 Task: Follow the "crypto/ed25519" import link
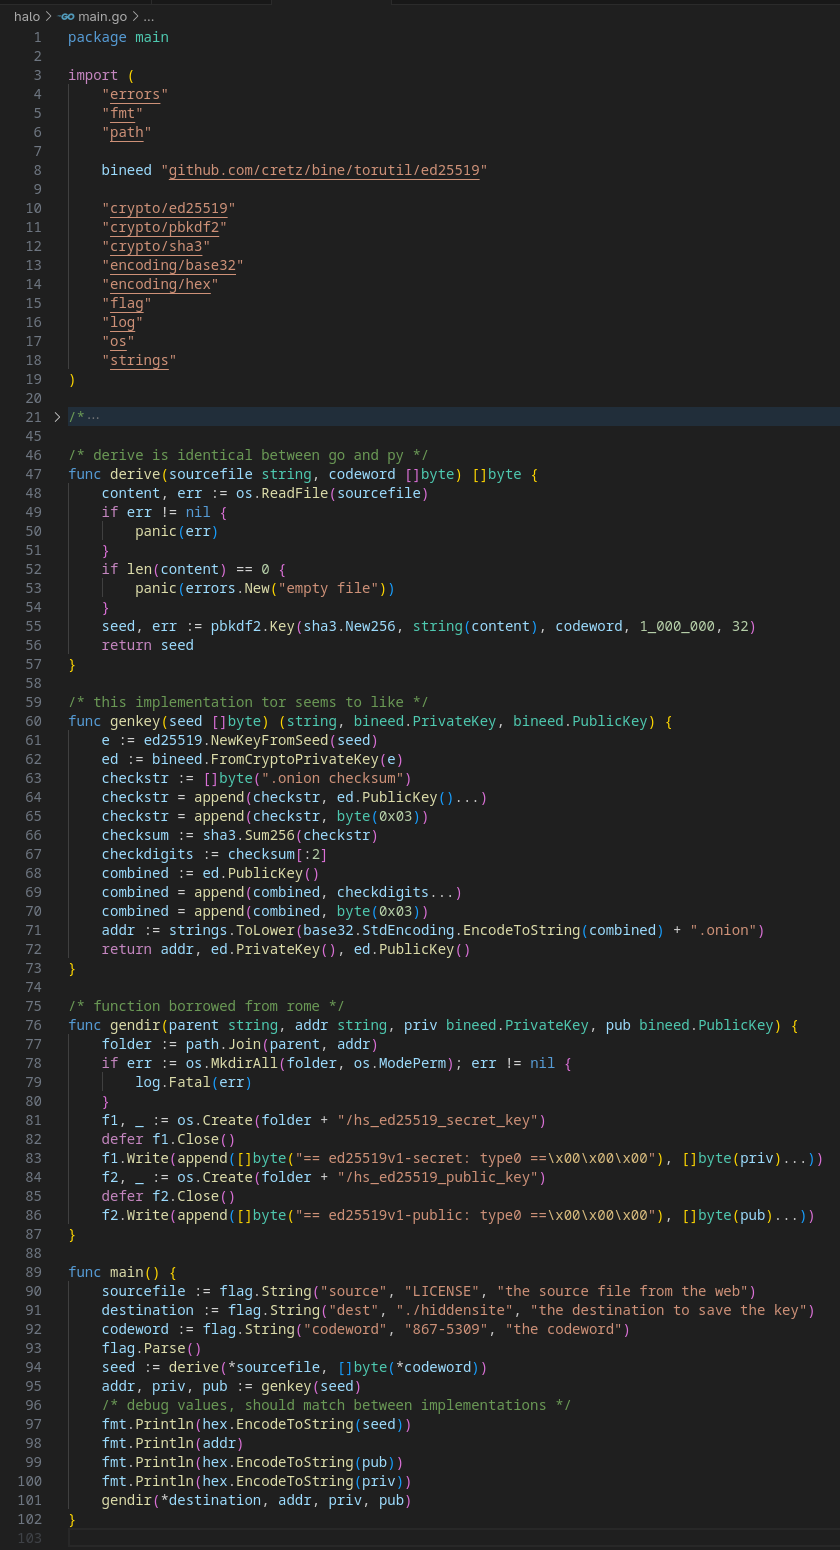tap(169, 208)
